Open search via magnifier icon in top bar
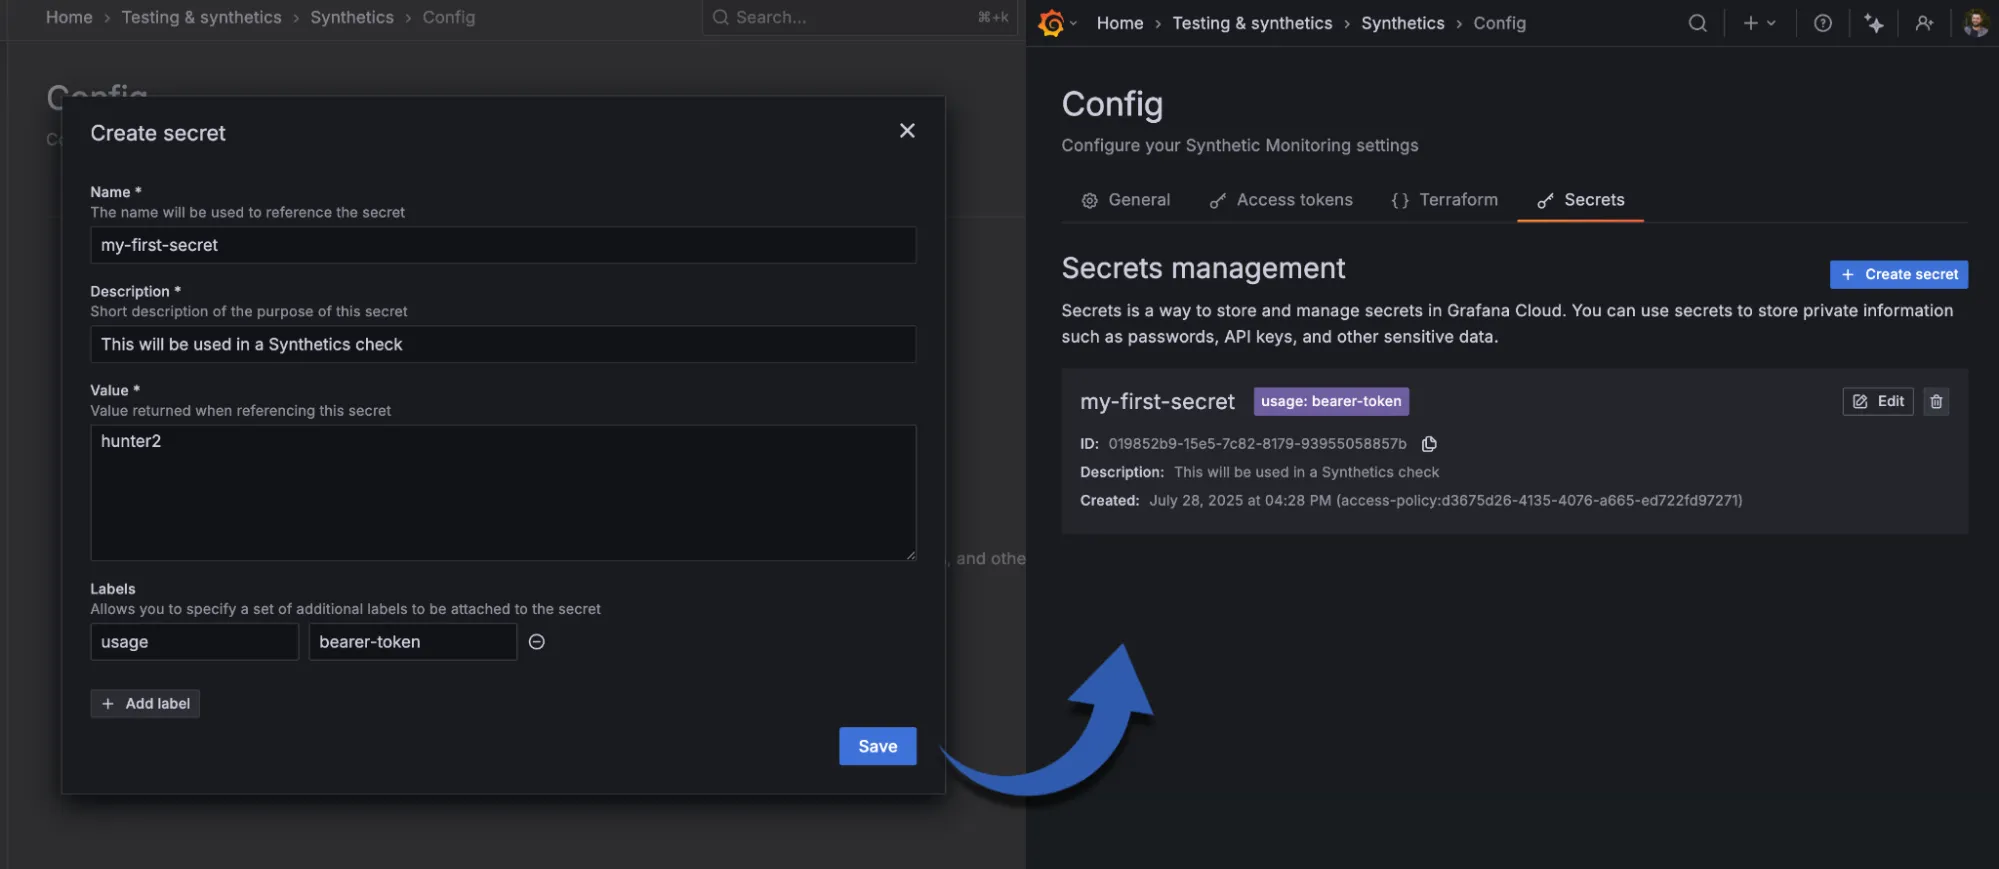 (x=1697, y=23)
